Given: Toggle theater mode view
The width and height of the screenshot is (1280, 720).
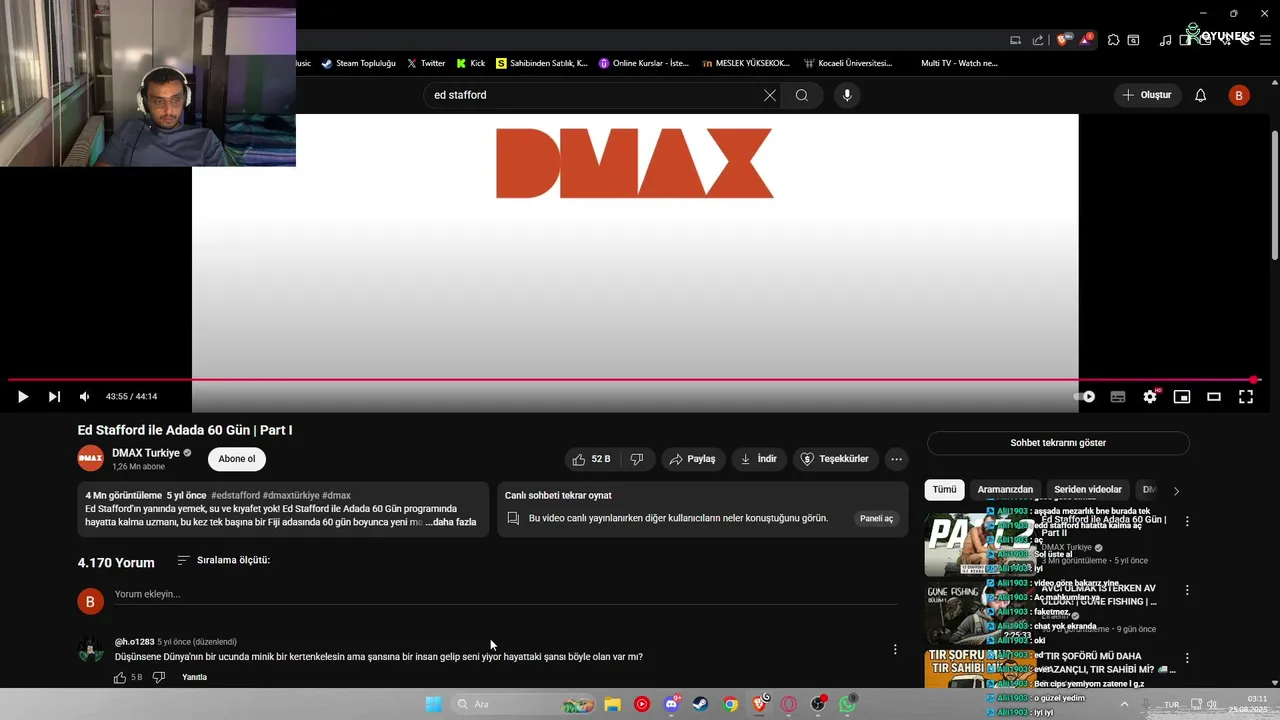Looking at the screenshot, I should click(1214, 397).
